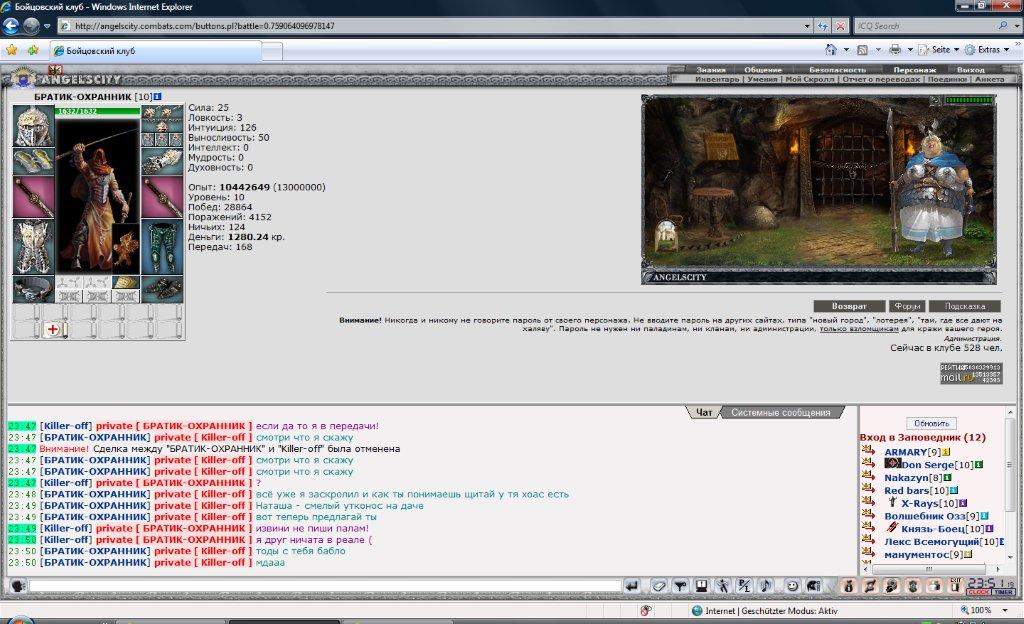Select the Бойцовский клуб browser tab
Viewport: 1024px width, 624px height.
coord(157,50)
